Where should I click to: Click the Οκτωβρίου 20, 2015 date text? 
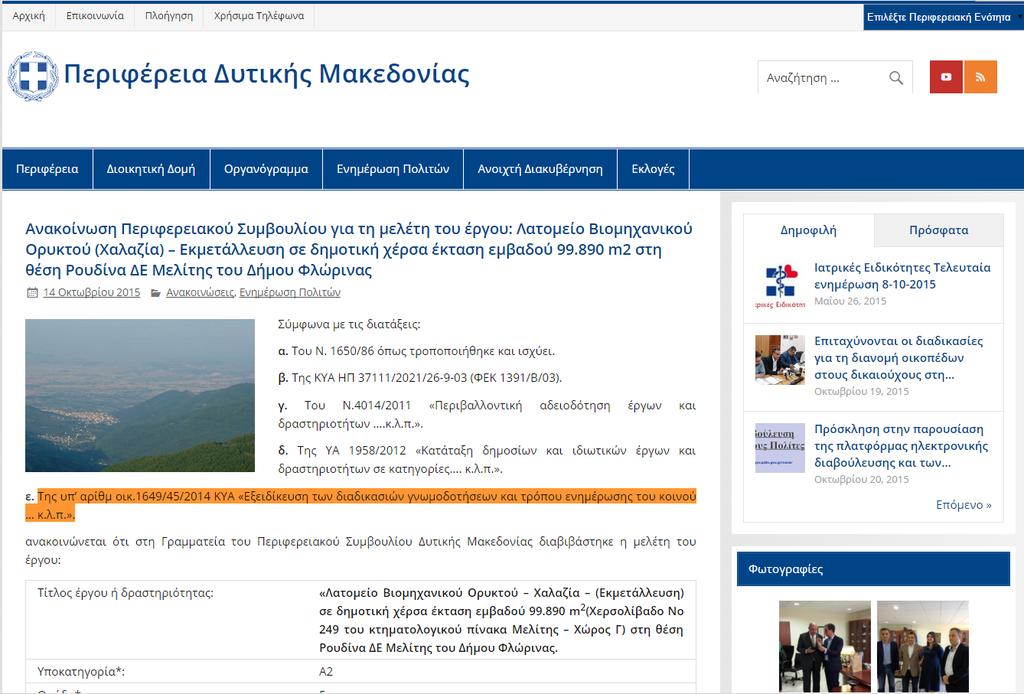861,479
